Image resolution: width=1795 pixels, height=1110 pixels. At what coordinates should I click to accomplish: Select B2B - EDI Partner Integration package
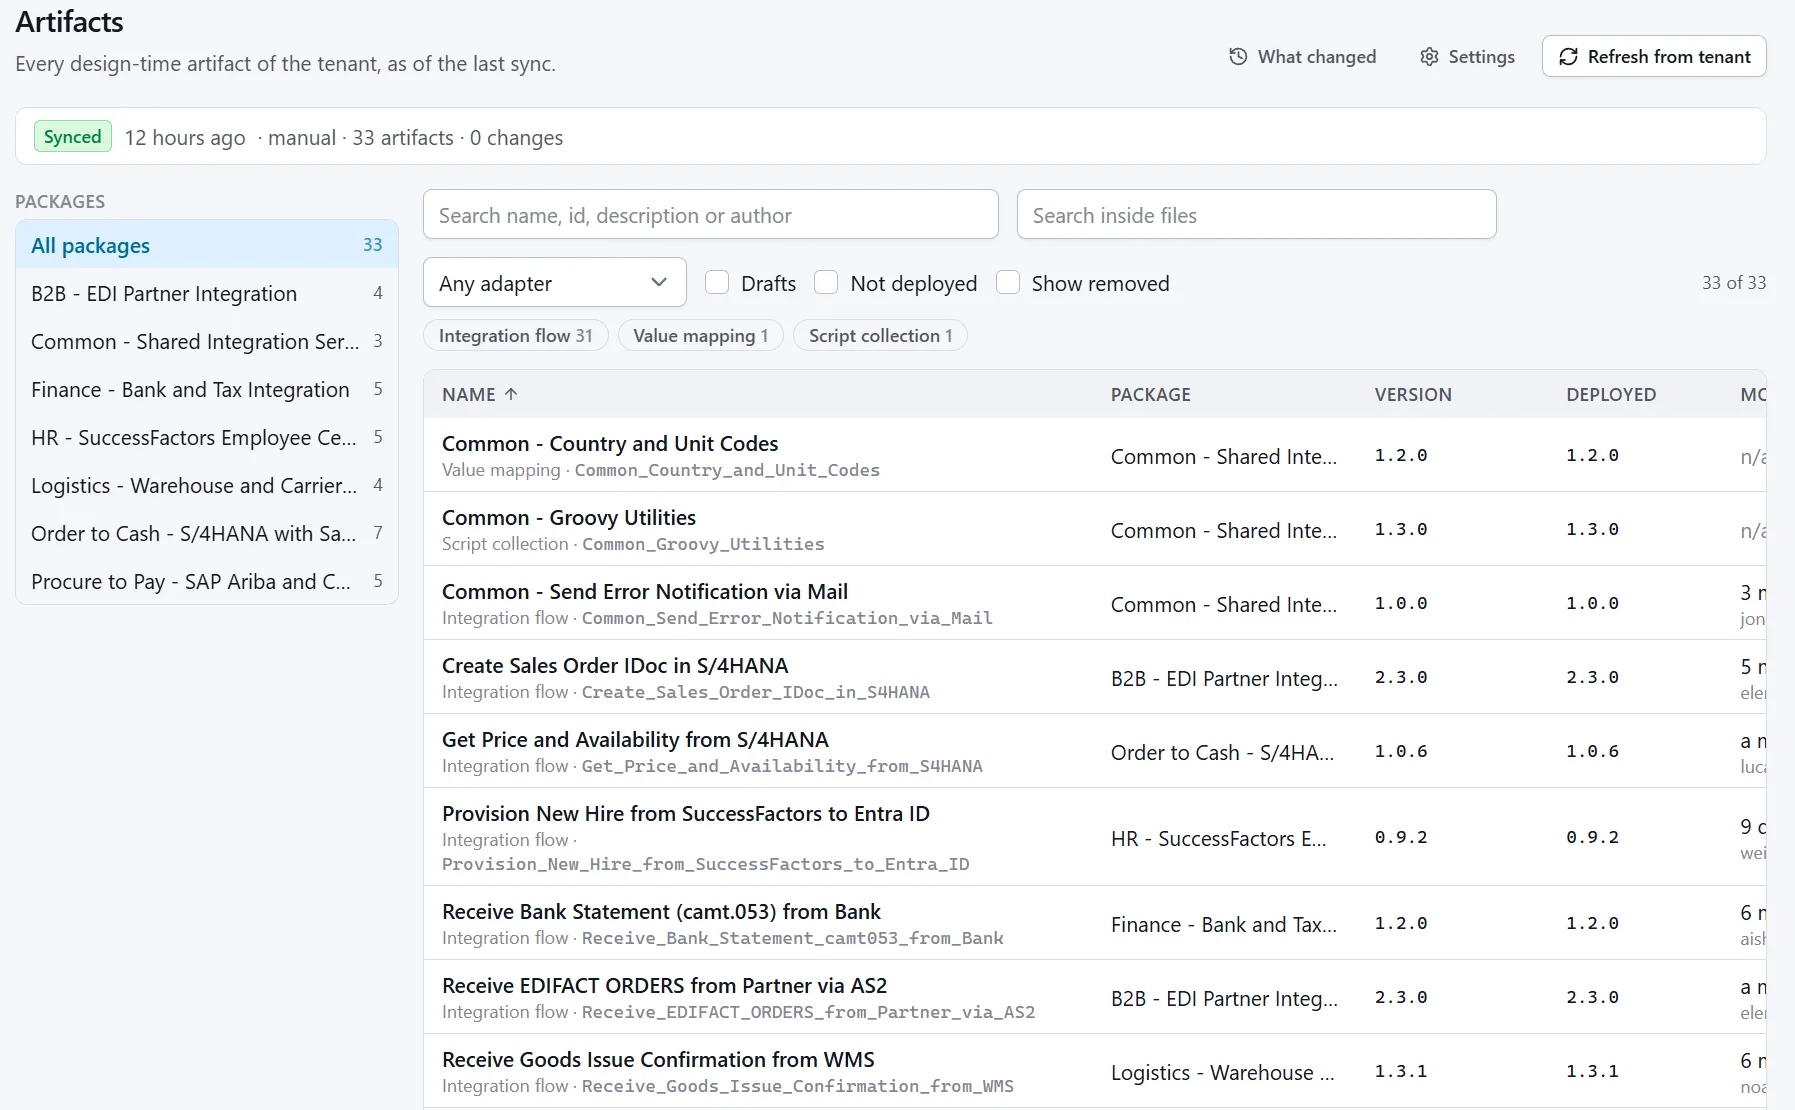(x=207, y=293)
